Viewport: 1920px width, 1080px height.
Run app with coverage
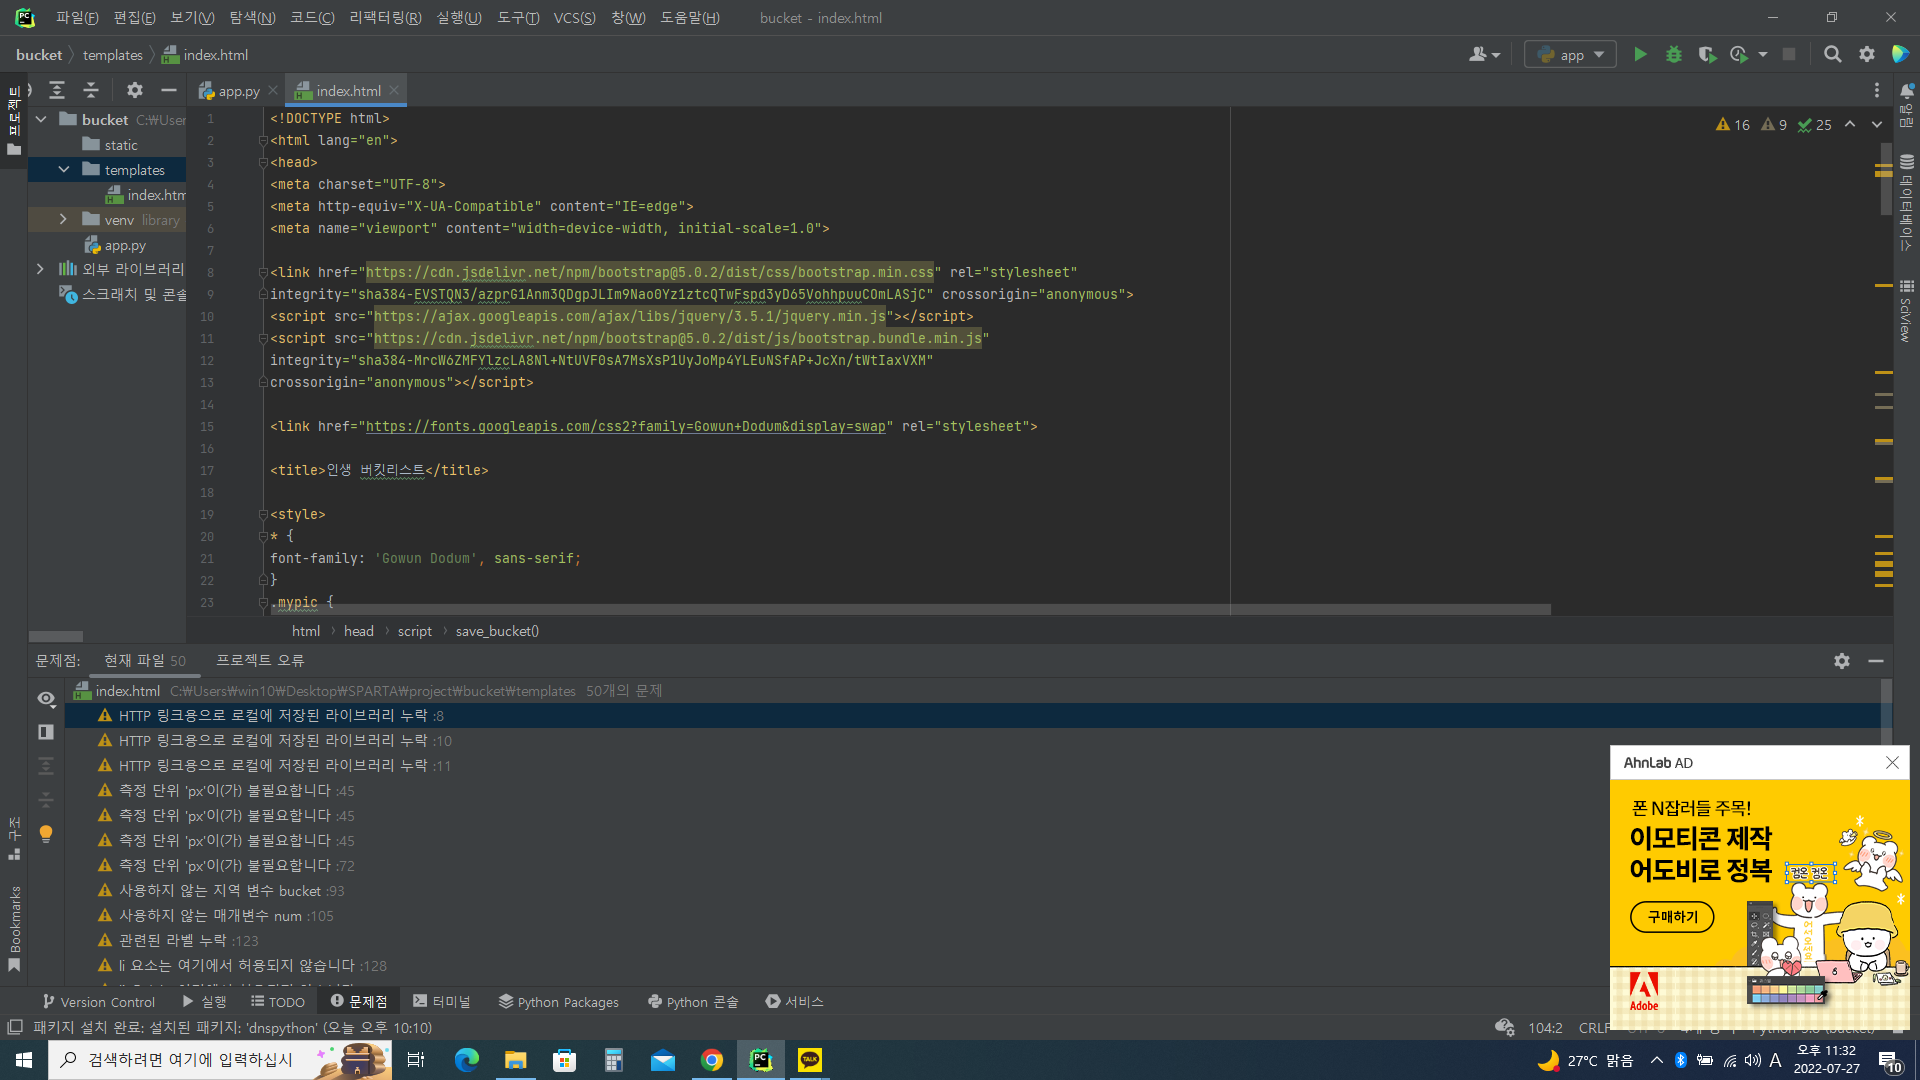click(x=1707, y=54)
